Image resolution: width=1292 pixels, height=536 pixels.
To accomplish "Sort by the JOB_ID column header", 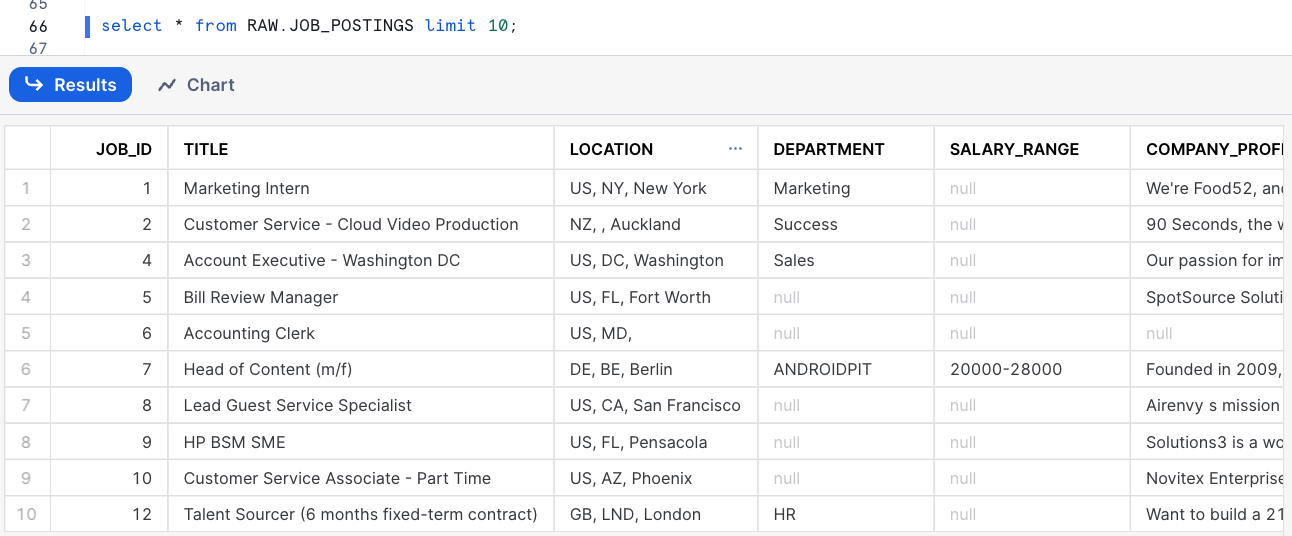I will coord(123,149).
